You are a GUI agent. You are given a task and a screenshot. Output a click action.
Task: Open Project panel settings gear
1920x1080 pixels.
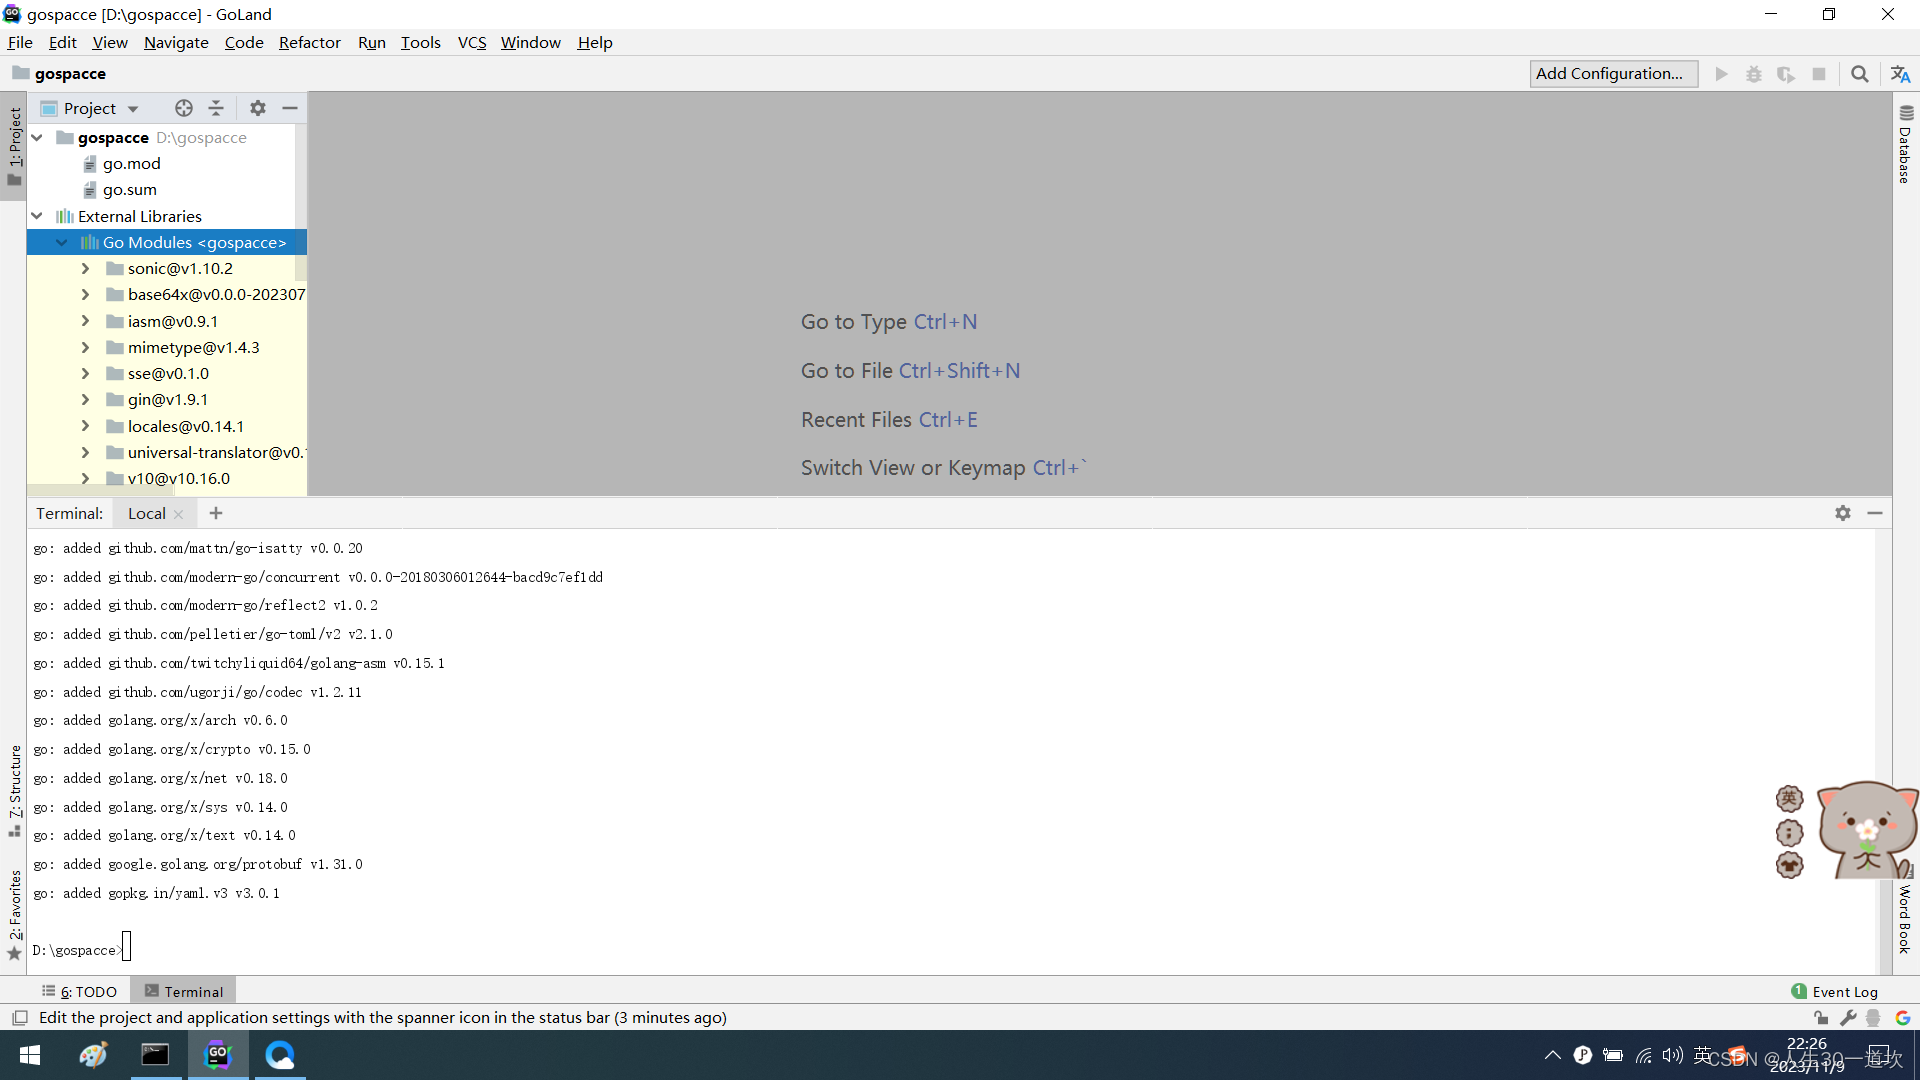click(258, 108)
